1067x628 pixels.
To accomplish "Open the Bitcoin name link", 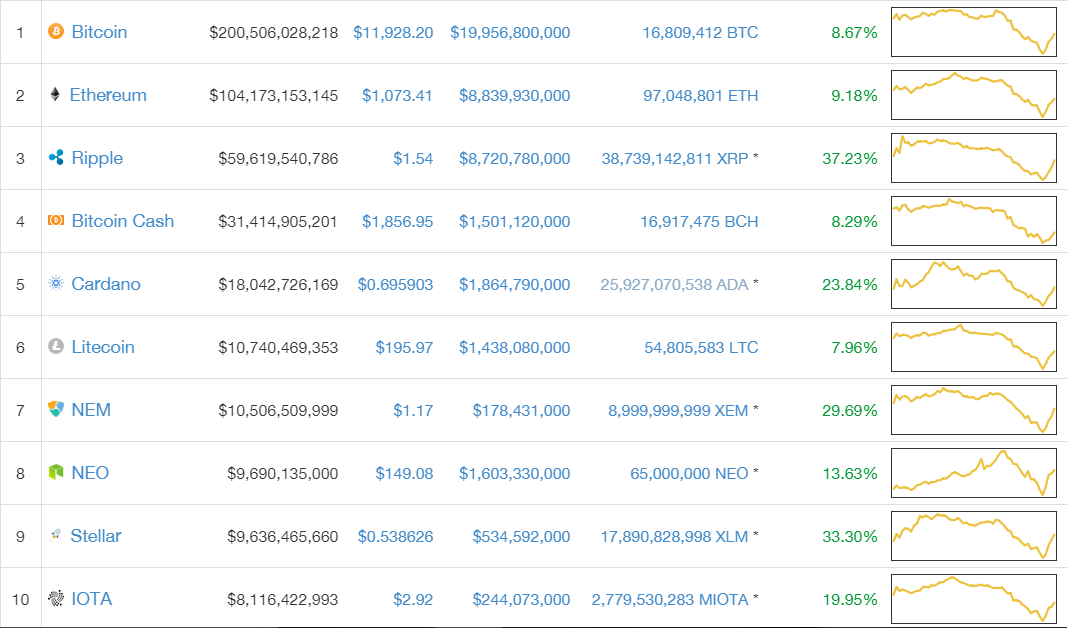I will (x=99, y=32).
